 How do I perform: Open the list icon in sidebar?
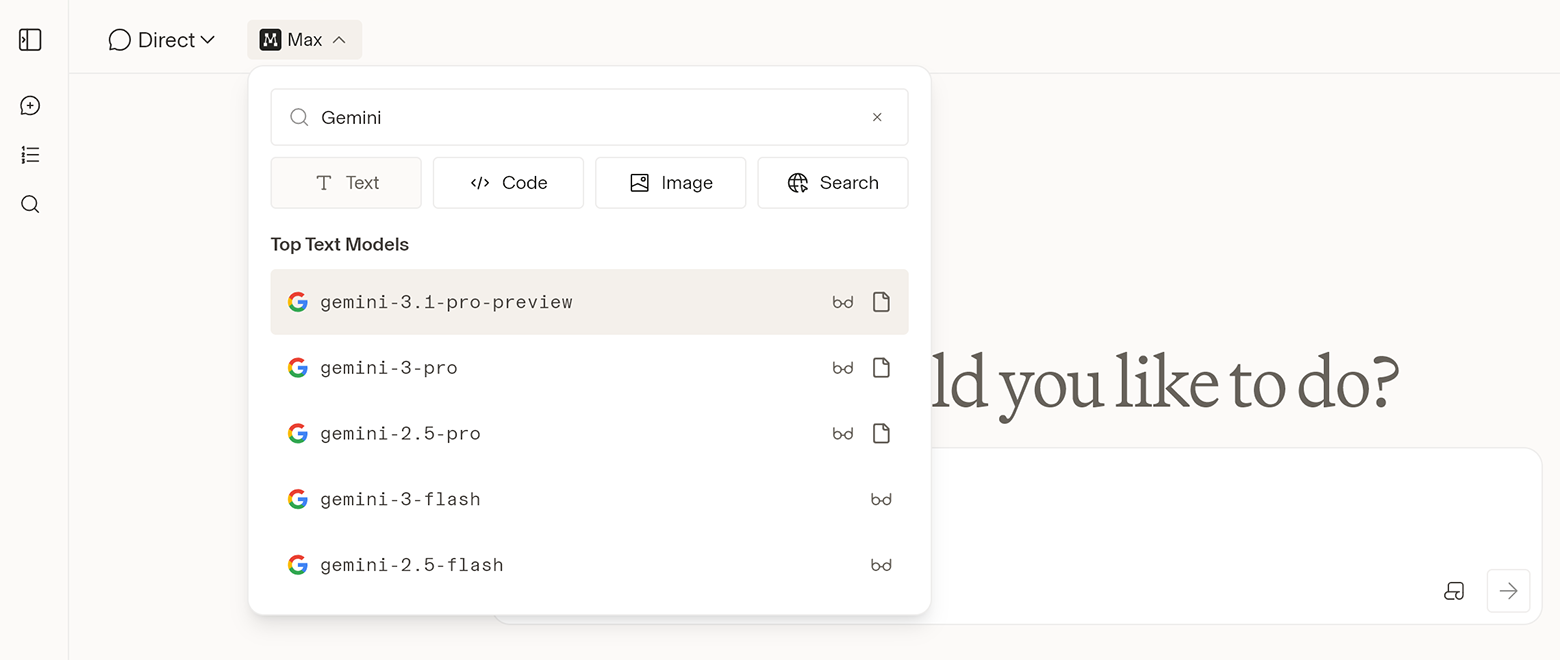[x=30, y=155]
